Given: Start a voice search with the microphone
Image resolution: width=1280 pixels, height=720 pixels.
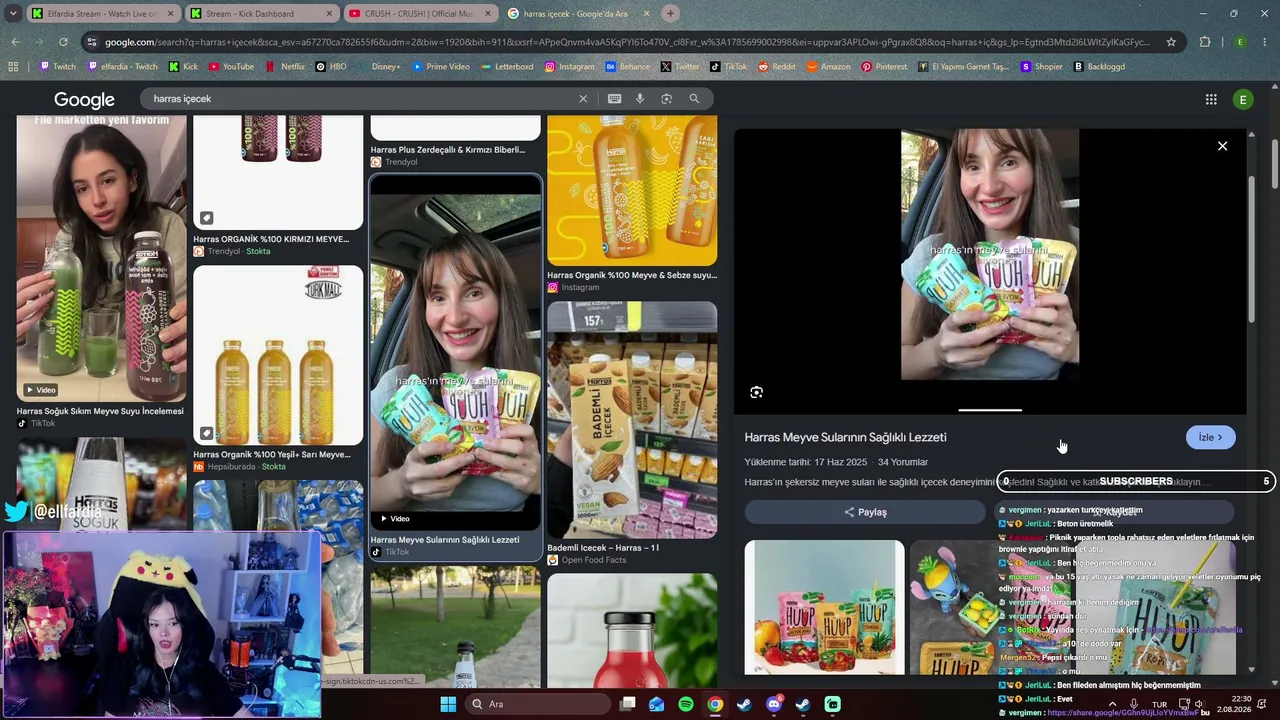Looking at the screenshot, I should 641,99.
